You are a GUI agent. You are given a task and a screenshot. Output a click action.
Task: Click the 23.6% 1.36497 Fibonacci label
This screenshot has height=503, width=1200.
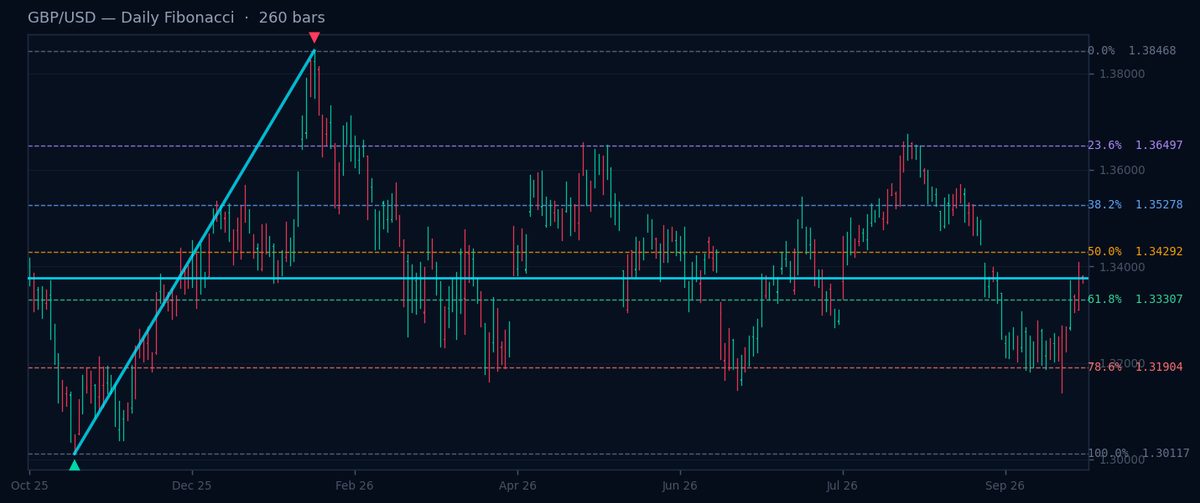click(1135, 146)
